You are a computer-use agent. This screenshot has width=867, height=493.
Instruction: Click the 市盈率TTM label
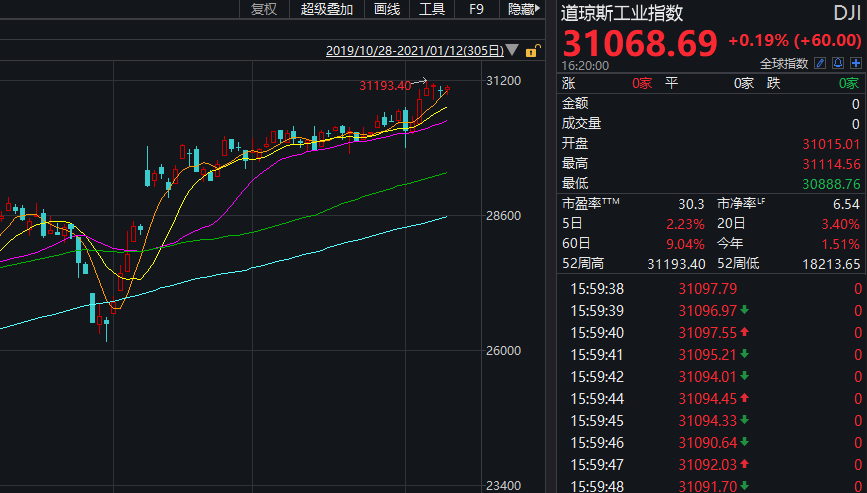(x=591, y=203)
